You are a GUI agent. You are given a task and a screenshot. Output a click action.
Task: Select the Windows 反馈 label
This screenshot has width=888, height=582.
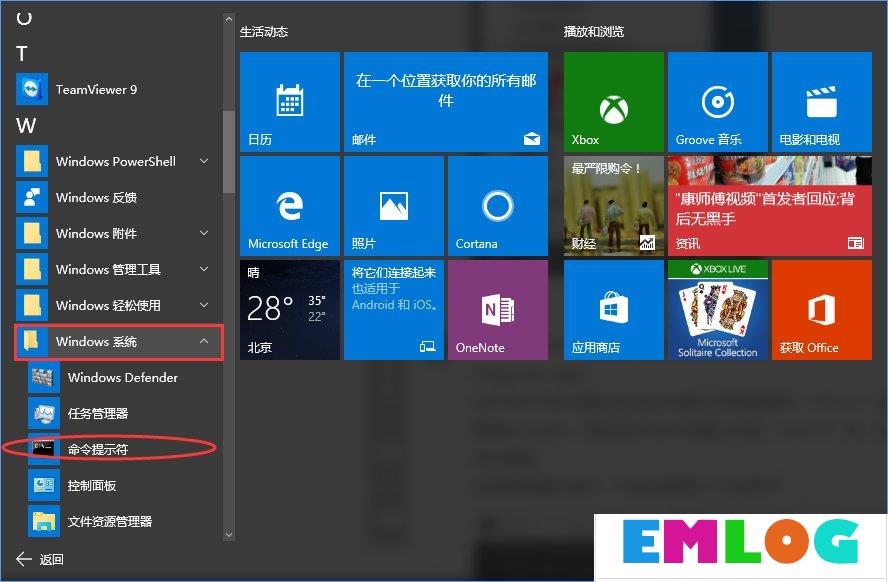coord(96,198)
